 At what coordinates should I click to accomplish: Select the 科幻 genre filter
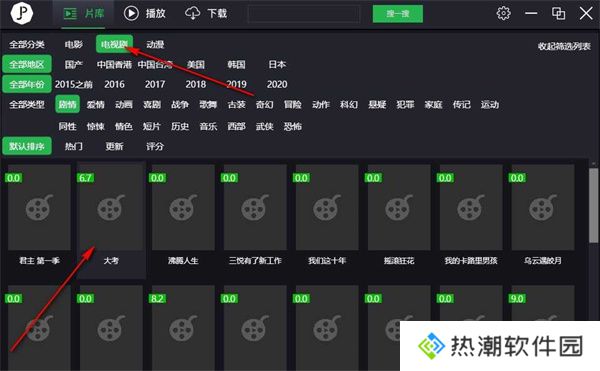tap(349, 104)
